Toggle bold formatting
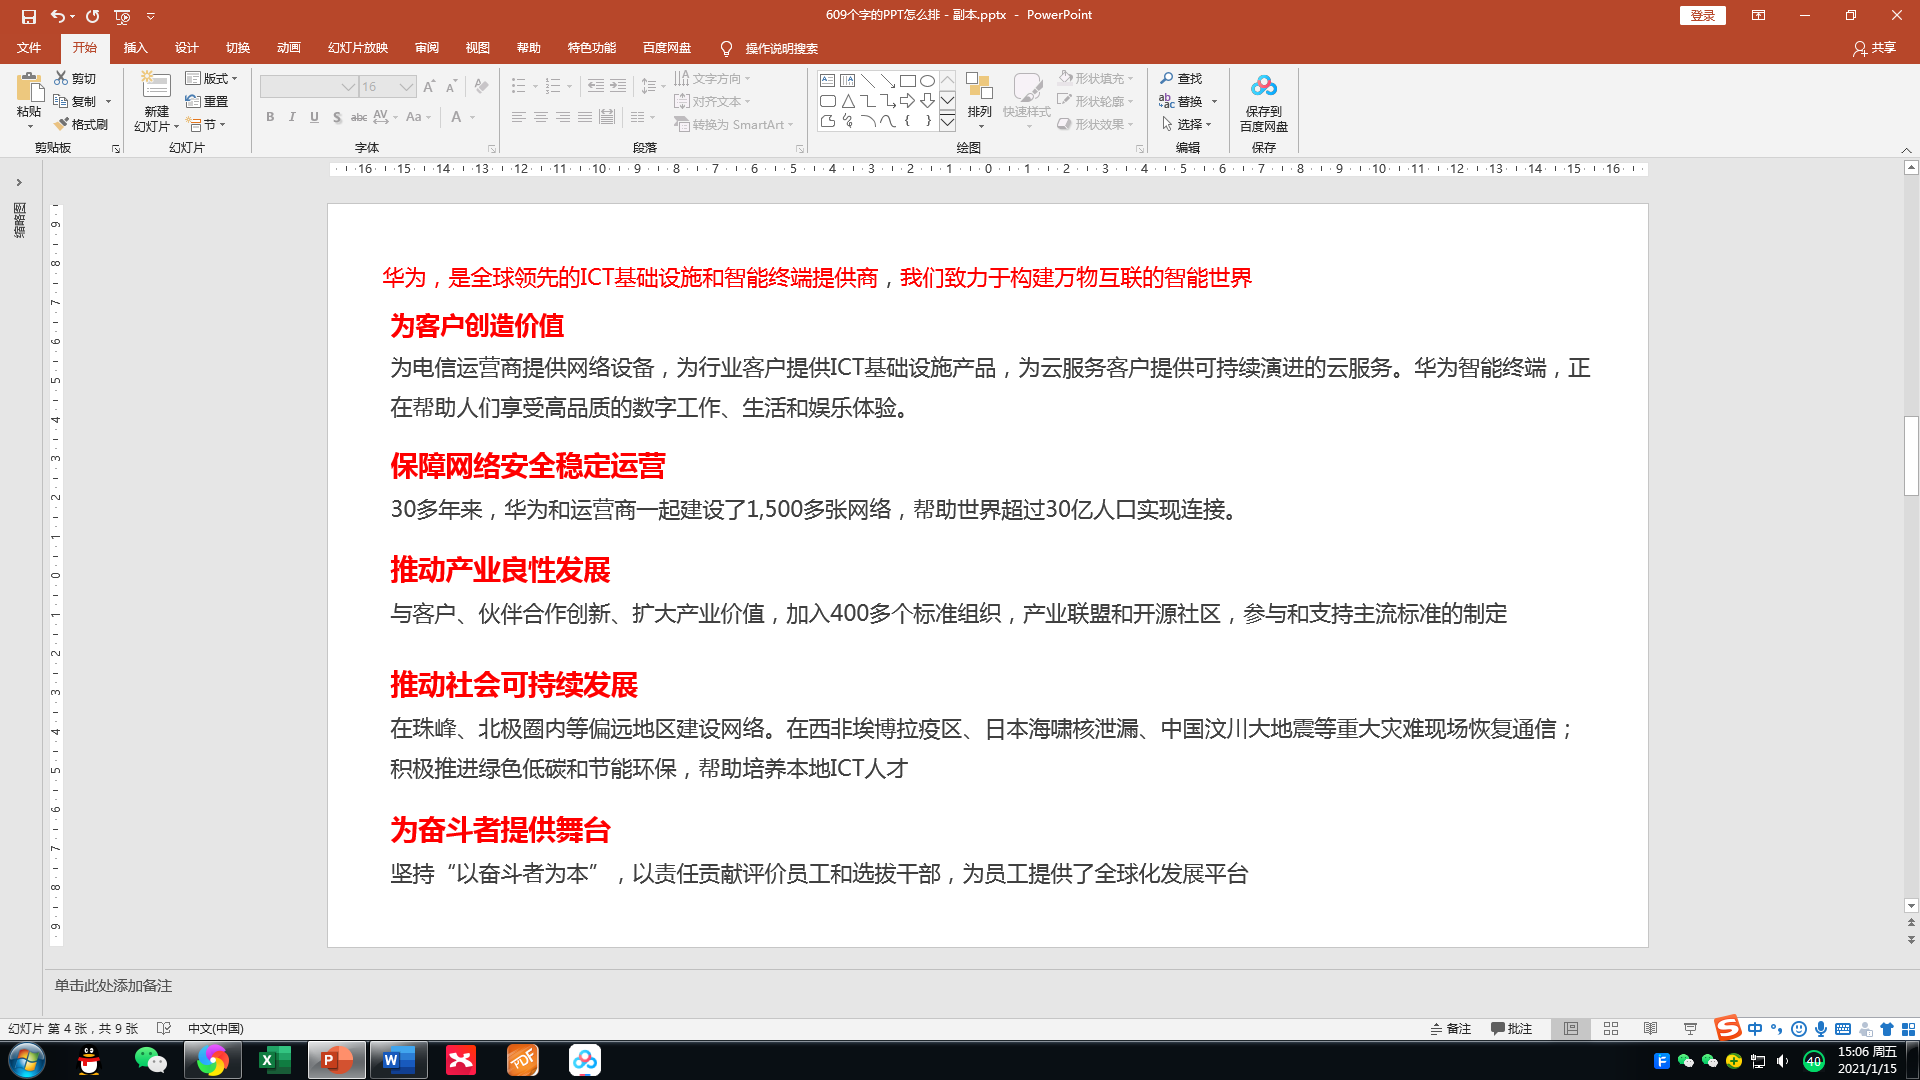This screenshot has width=1920, height=1080. [270, 117]
